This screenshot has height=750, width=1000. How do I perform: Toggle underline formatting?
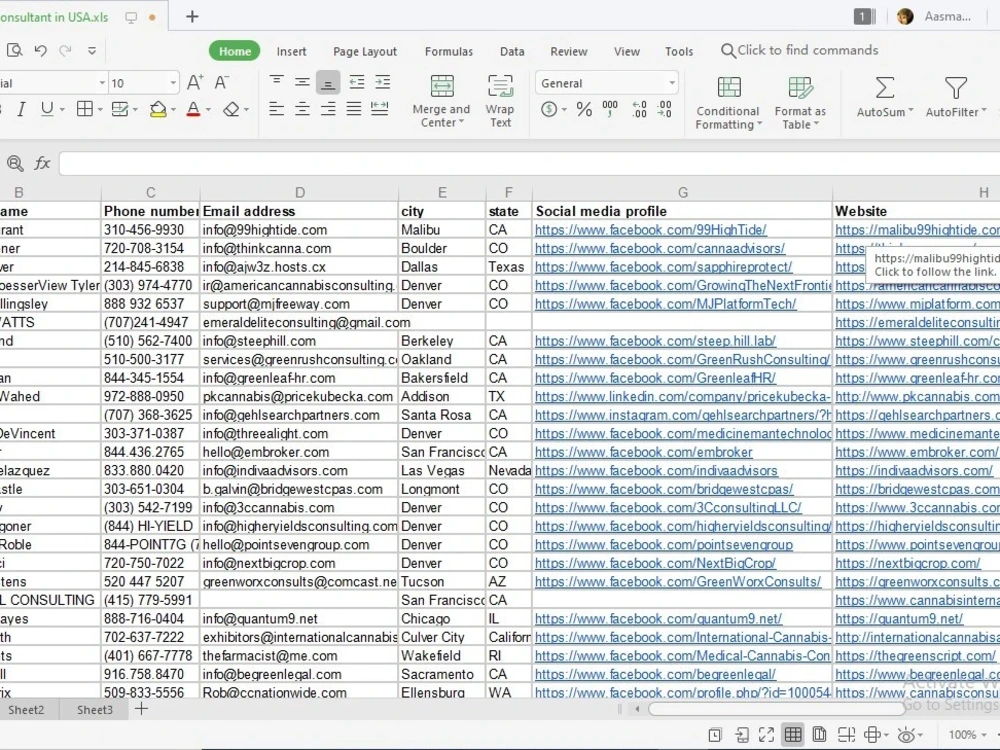pyautogui.click(x=47, y=109)
